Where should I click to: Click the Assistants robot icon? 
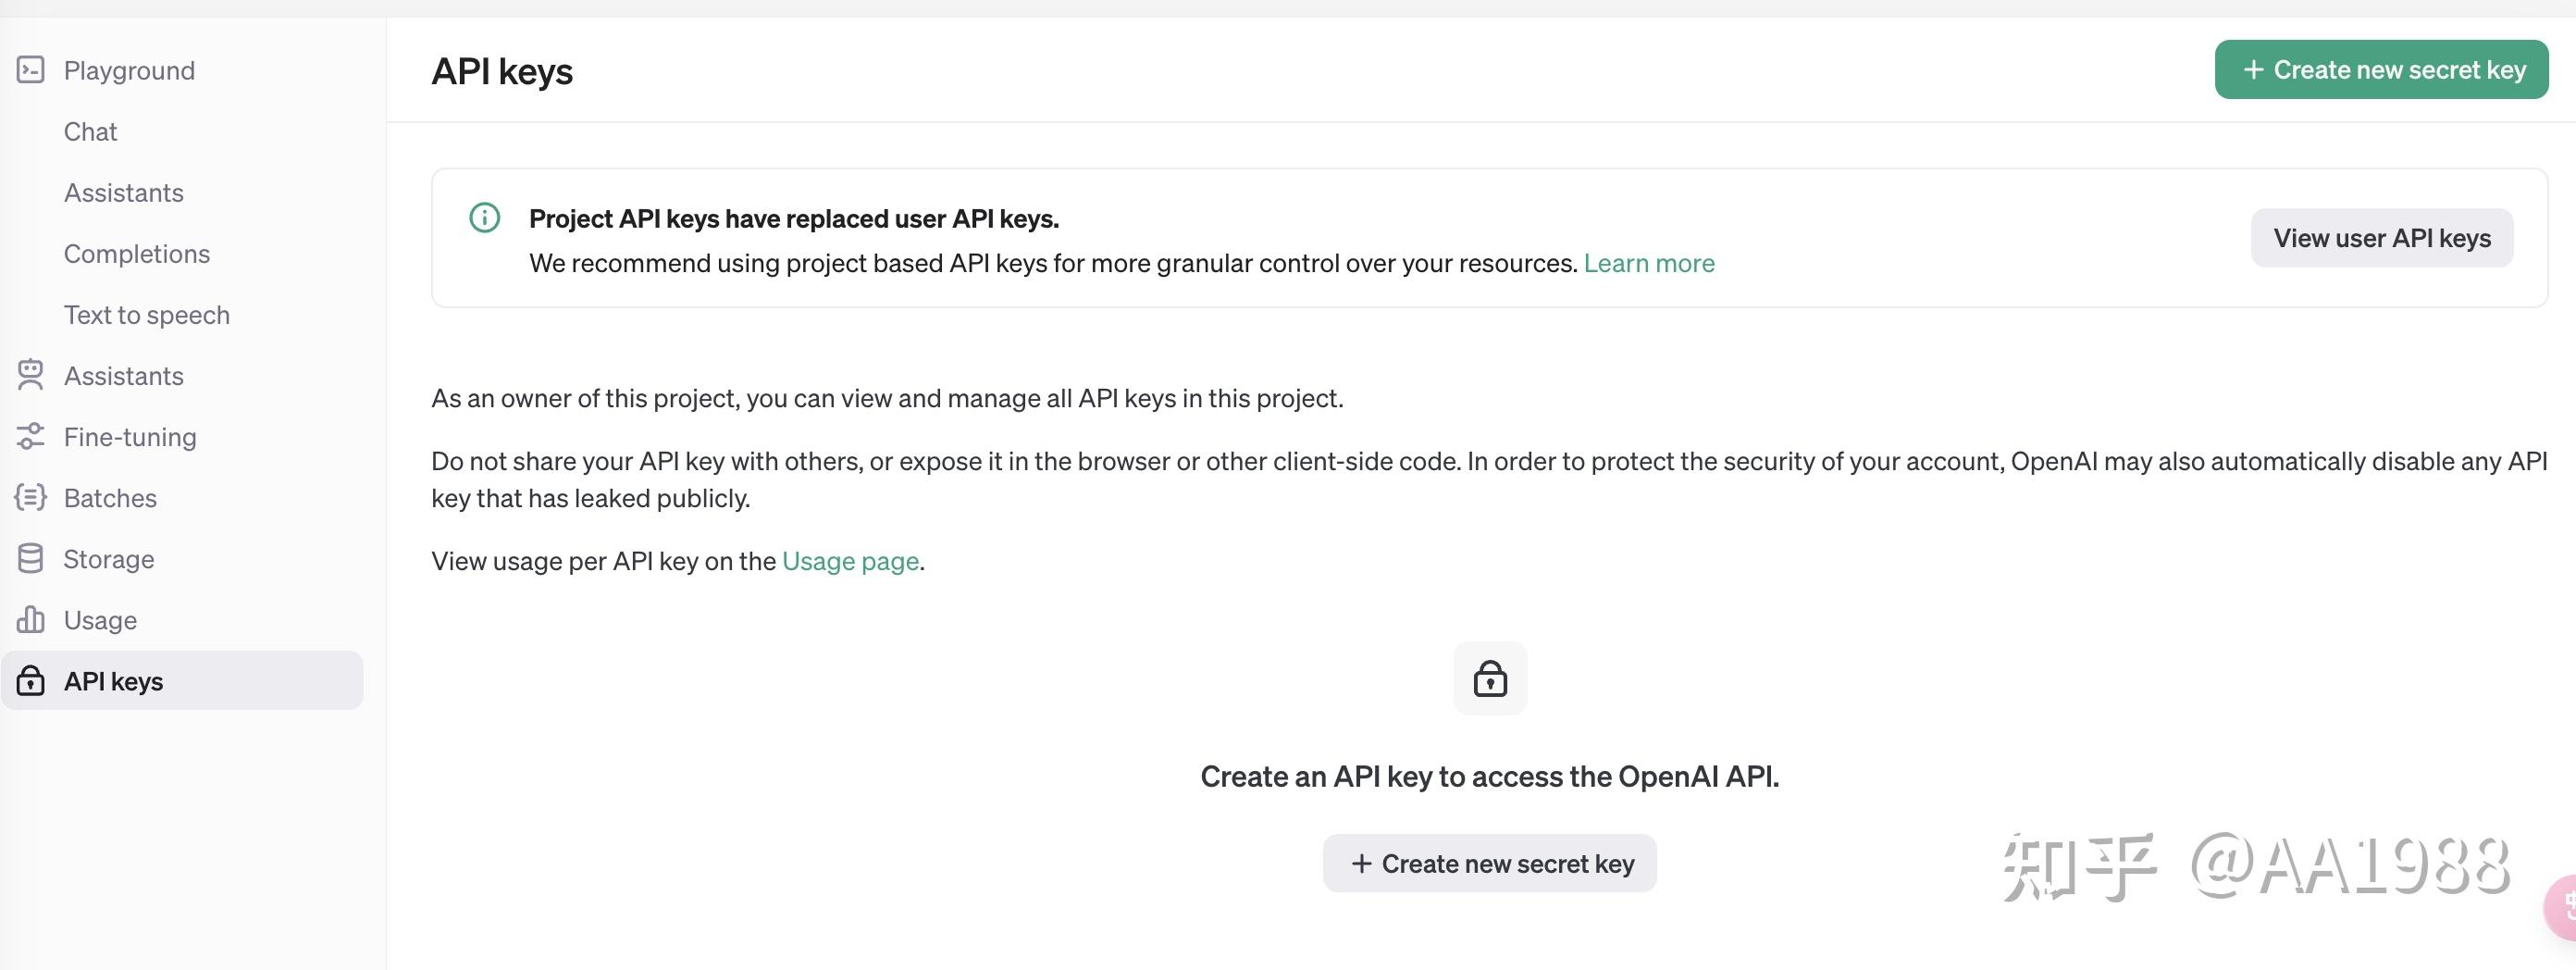pos(31,375)
